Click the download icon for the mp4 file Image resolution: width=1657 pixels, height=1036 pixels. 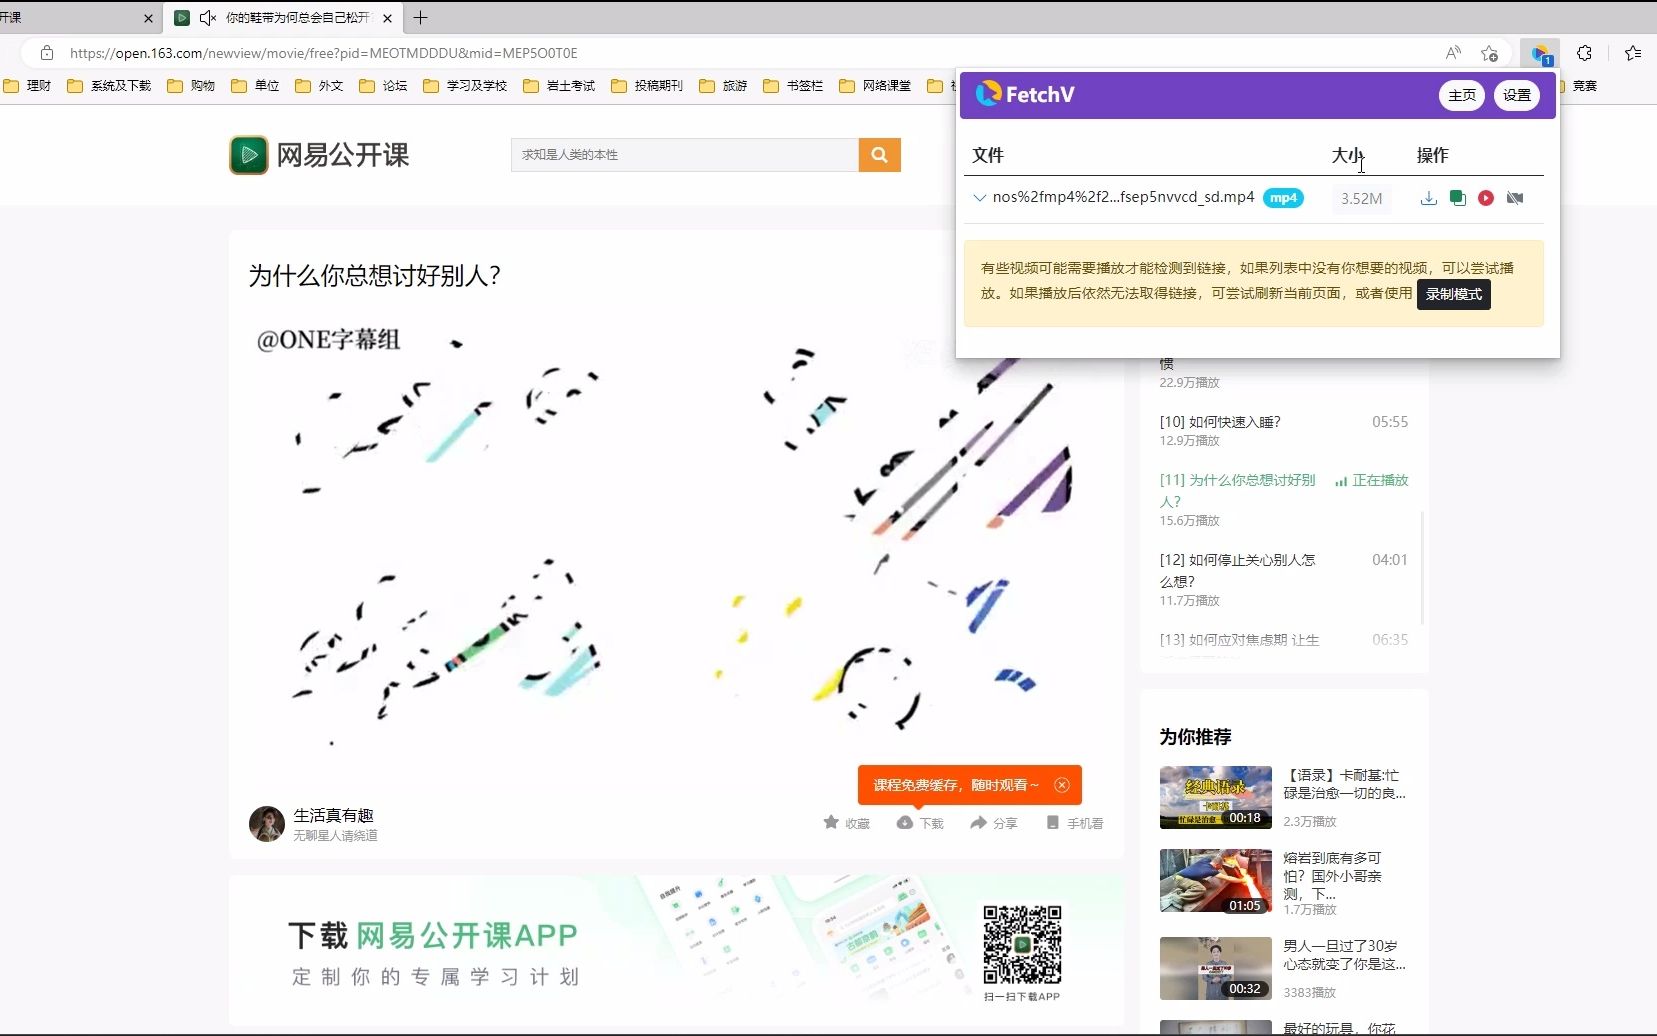[x=1428, y=198]
